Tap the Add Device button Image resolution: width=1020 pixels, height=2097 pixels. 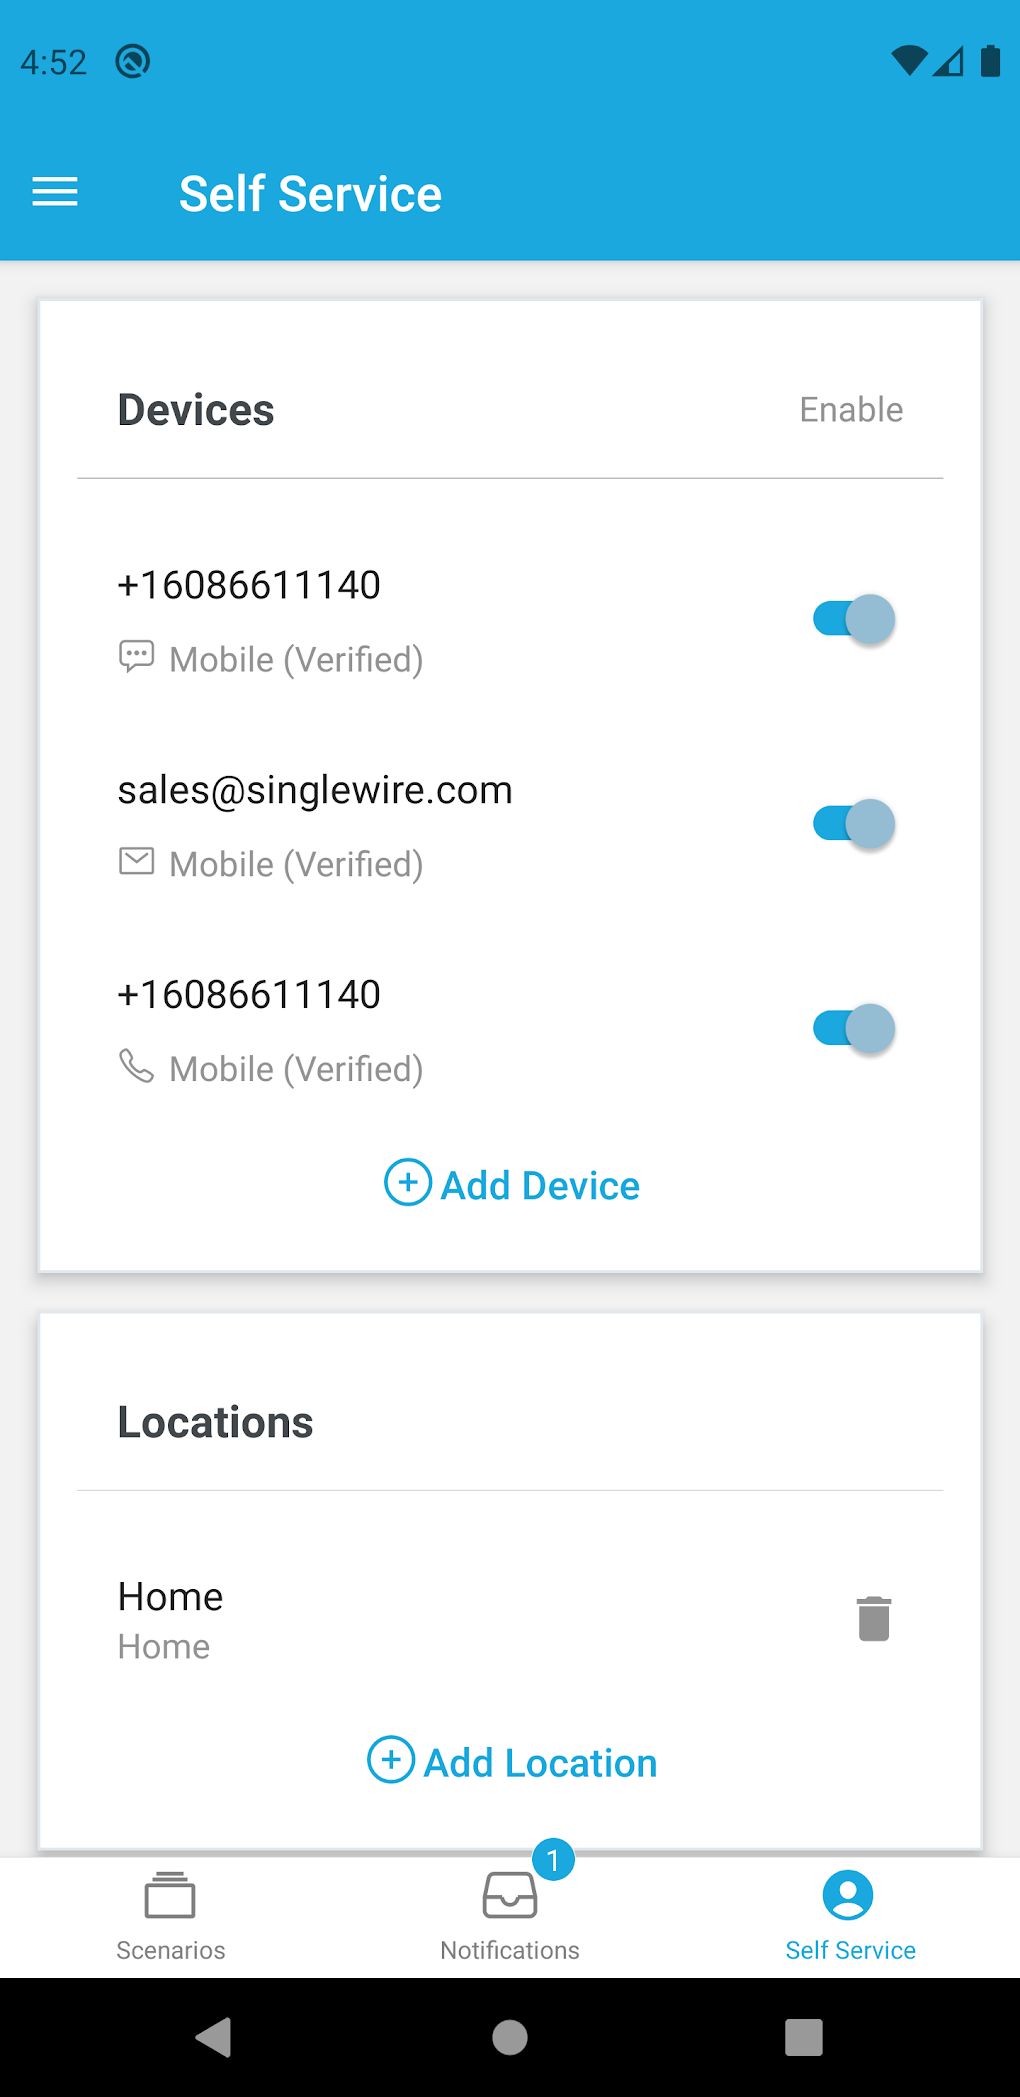click(x=512, y=1184)
